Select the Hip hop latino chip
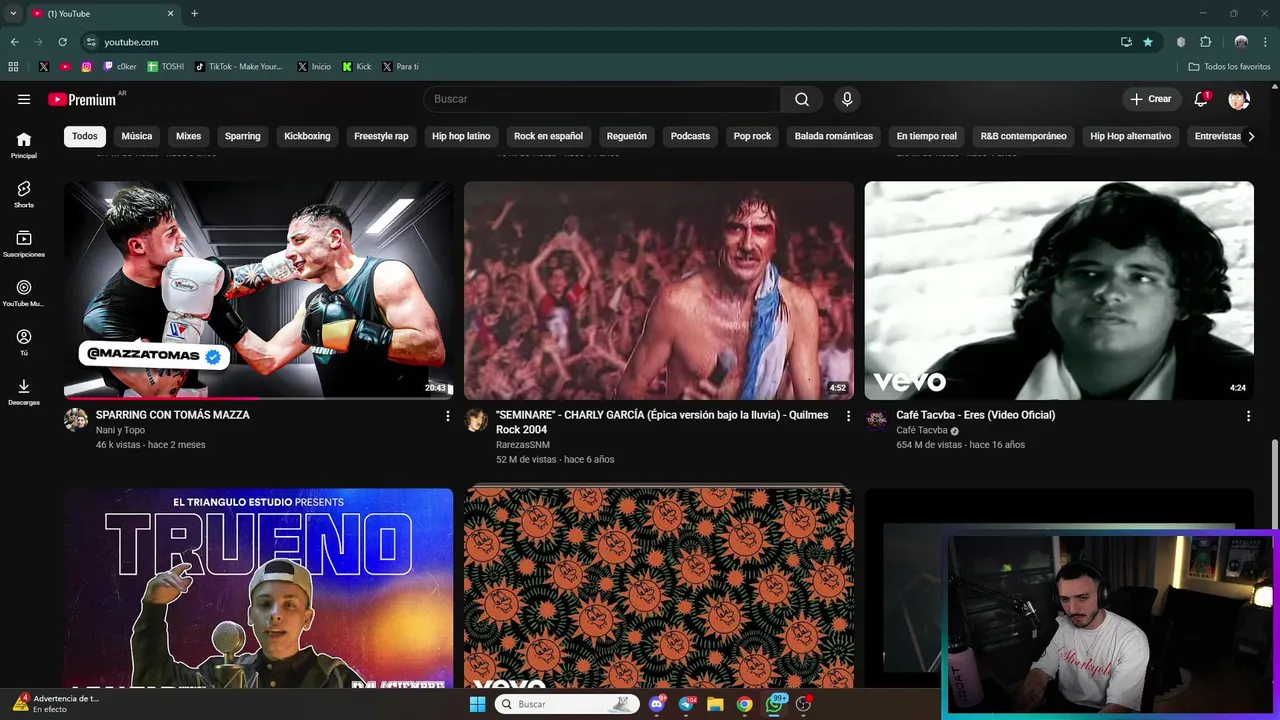Image resolution: width=1280 pixels, height=720 pixels. click(x=461, y=136)
